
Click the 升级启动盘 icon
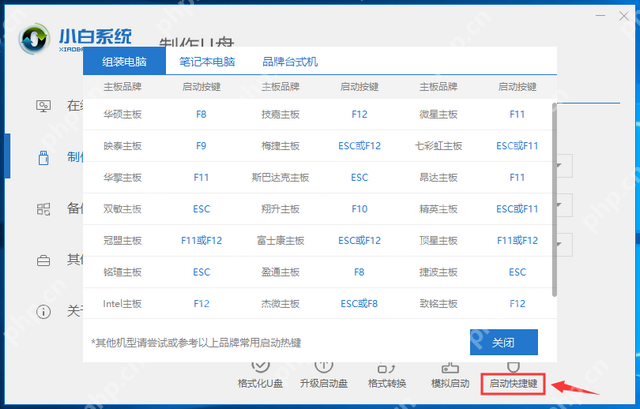point(322,370)
